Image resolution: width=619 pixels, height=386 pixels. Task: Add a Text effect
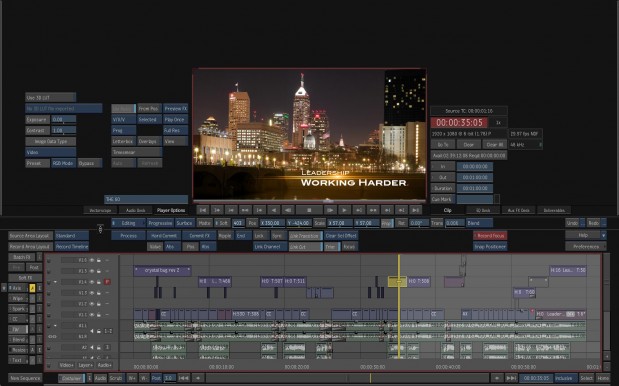click(18, 360)
